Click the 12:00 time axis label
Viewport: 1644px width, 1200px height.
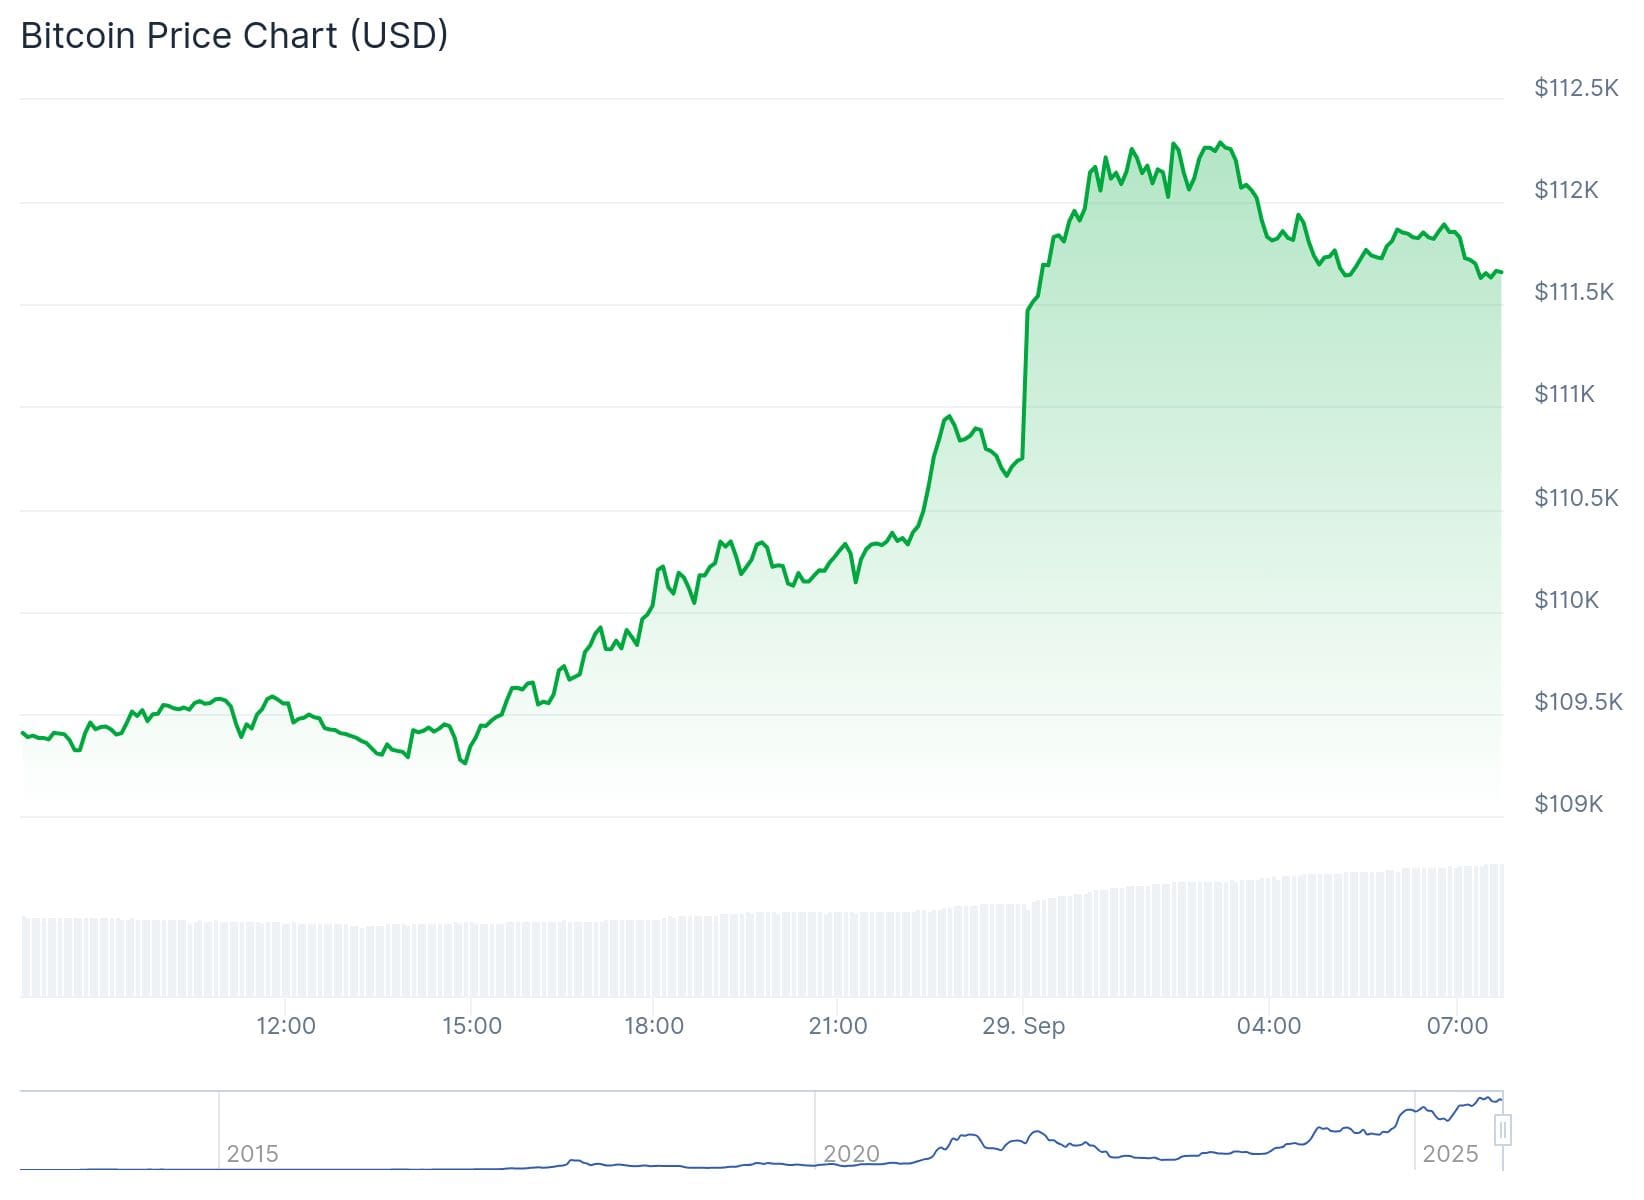coord(286,1026)
